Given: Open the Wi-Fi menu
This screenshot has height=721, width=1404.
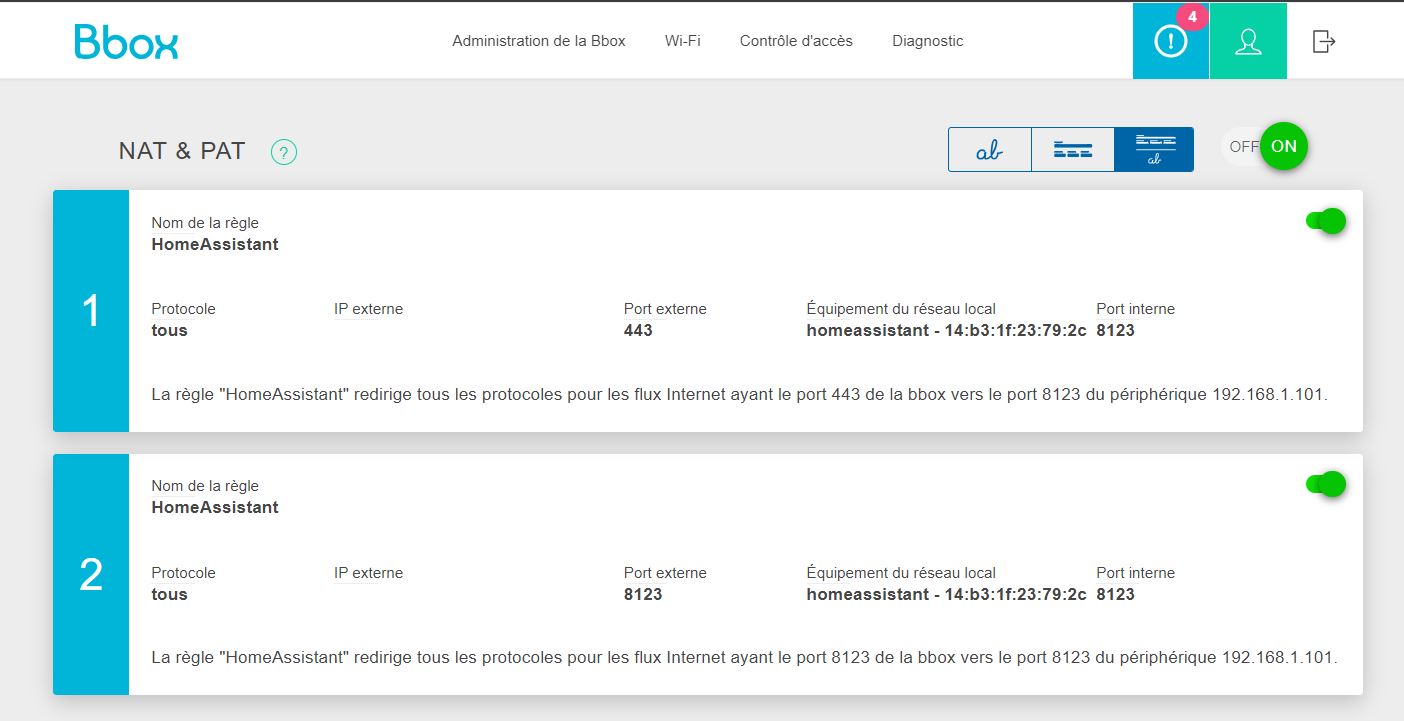Looking at the screenshot, I should pyautogui.click(x=682, y=41).
